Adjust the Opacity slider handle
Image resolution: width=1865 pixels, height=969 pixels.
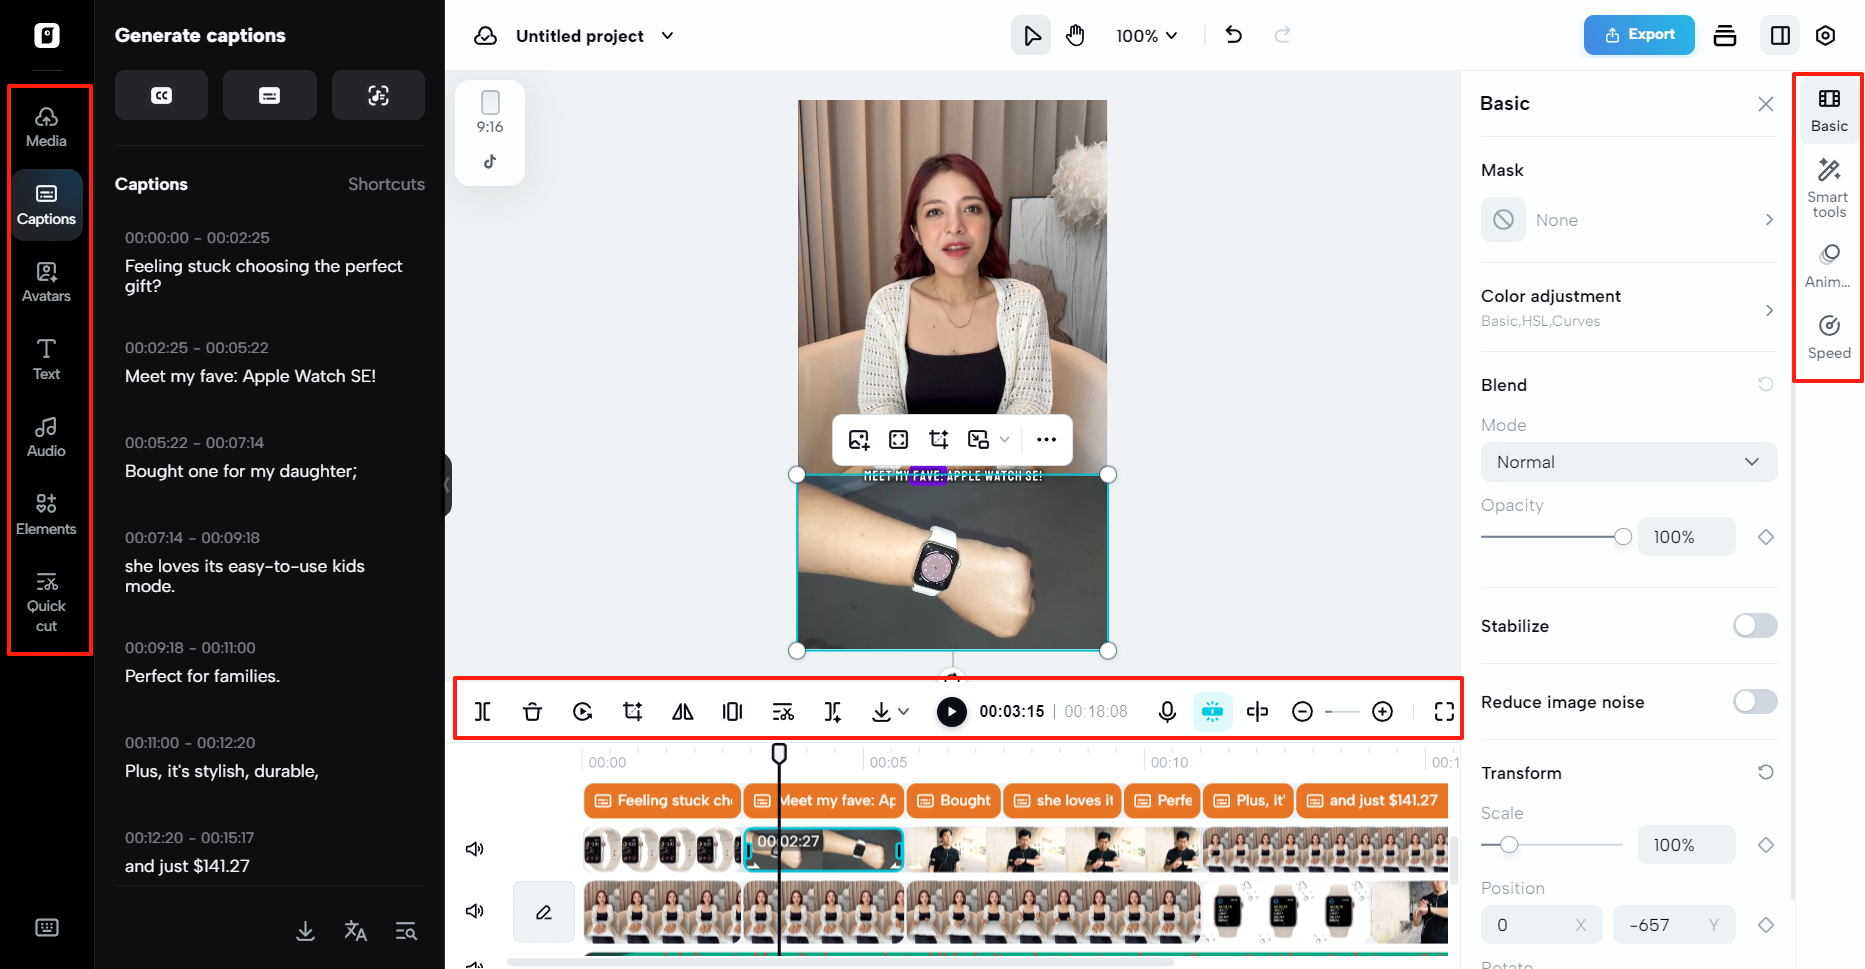click(1623, 537)
